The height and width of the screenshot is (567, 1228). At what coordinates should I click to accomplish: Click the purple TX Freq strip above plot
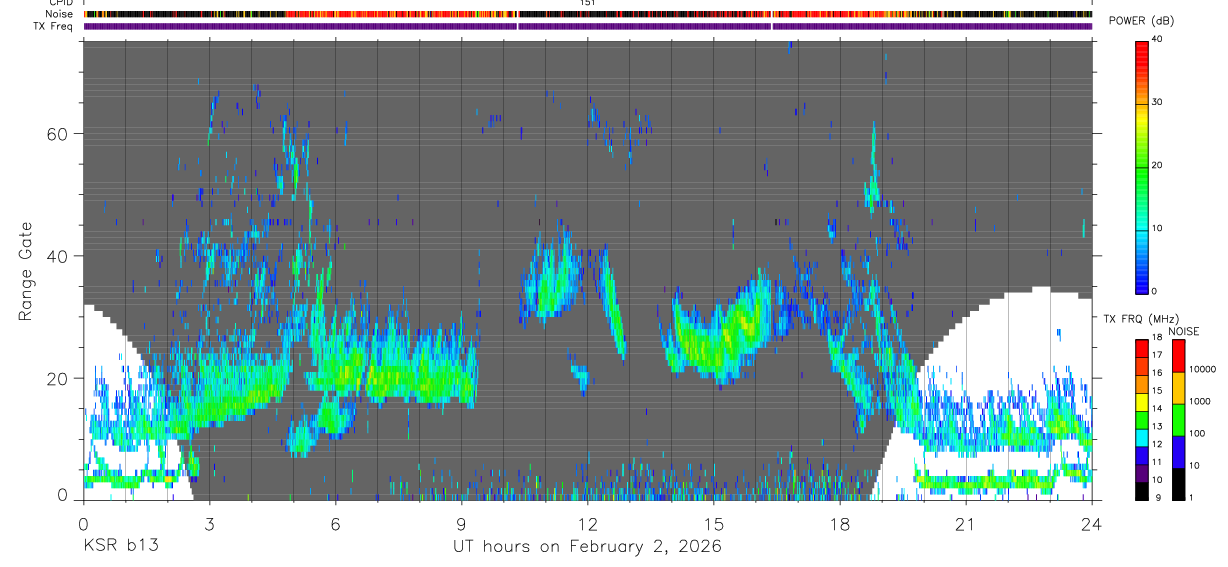588,26
